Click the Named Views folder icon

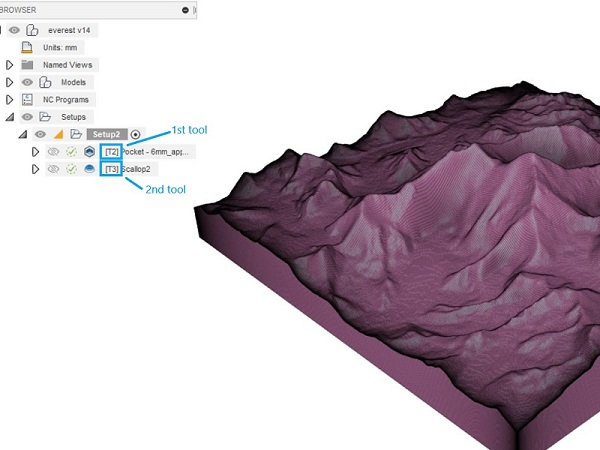click(27, 65)
